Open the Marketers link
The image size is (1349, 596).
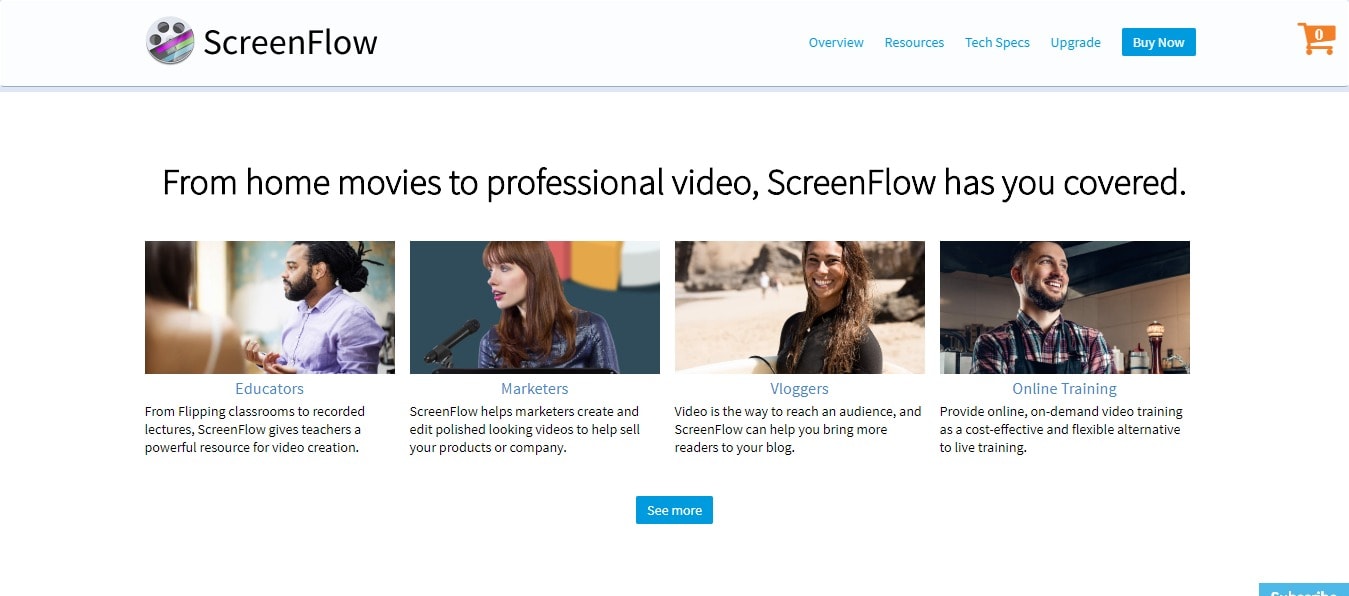[x=534, y=389]
